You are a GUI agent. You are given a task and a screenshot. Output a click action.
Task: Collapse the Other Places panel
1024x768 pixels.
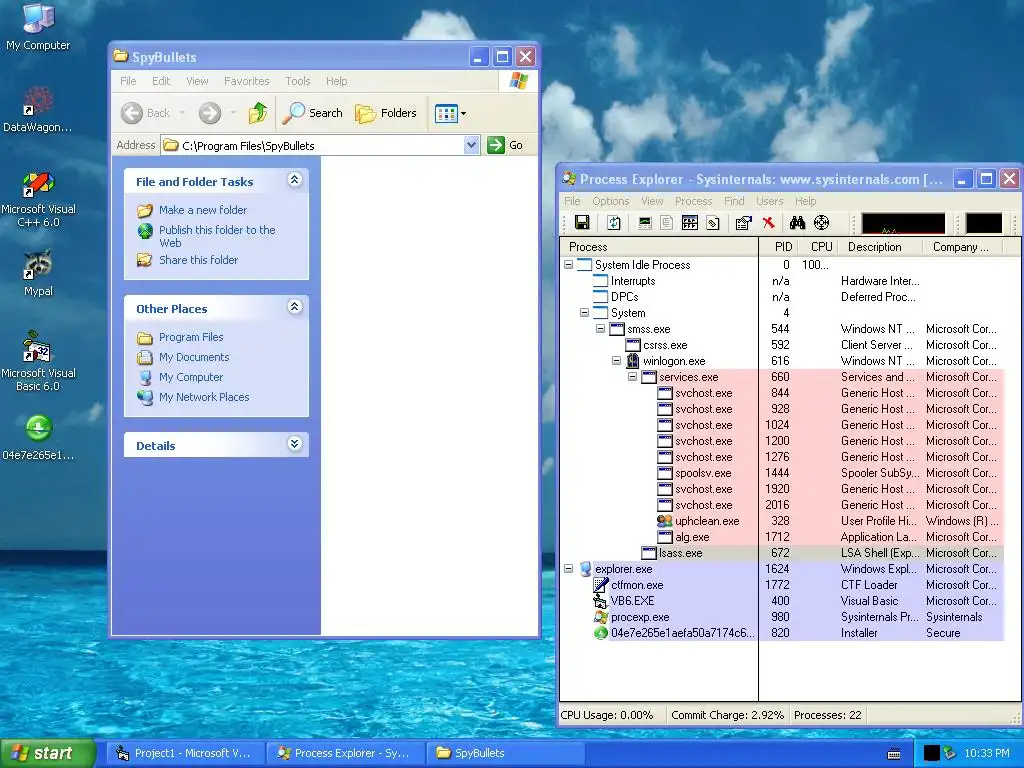coord(295,306)
